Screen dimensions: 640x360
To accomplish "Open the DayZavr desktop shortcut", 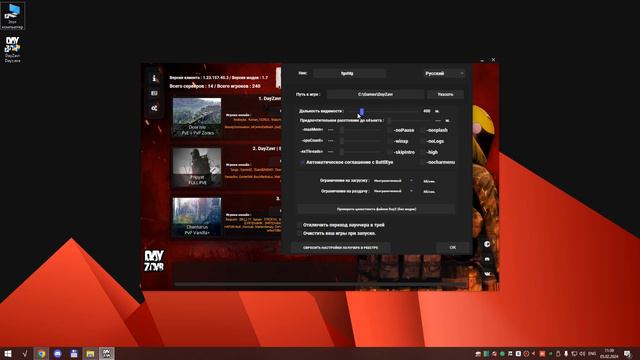I will tap(13, 50).
